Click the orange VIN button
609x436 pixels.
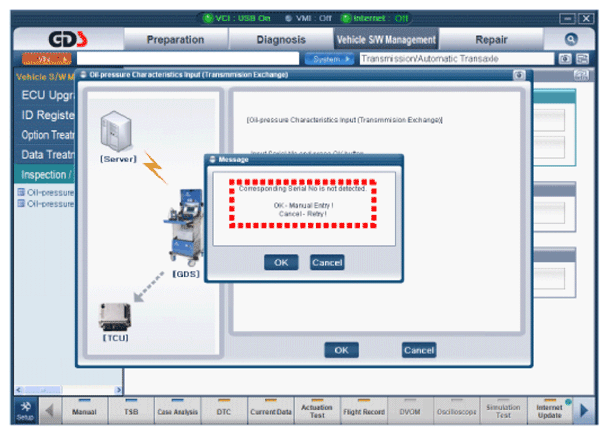coord(47,59)
